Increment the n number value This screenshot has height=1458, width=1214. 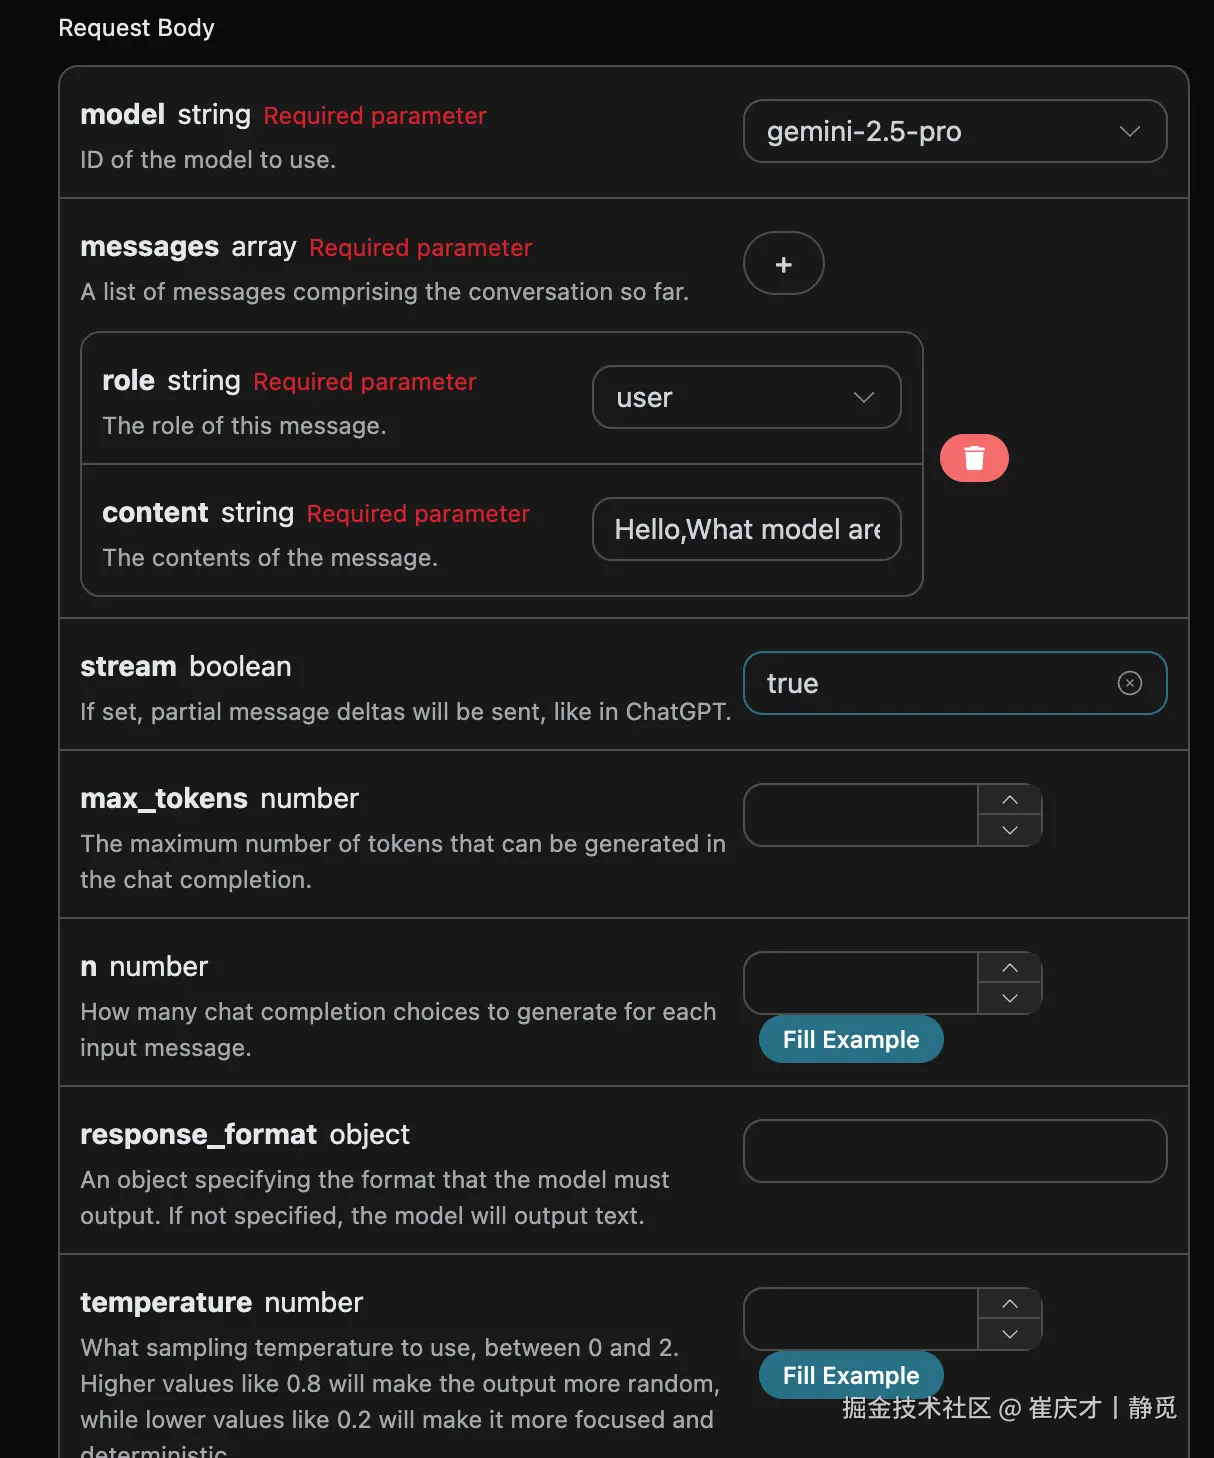[1010, 968]
